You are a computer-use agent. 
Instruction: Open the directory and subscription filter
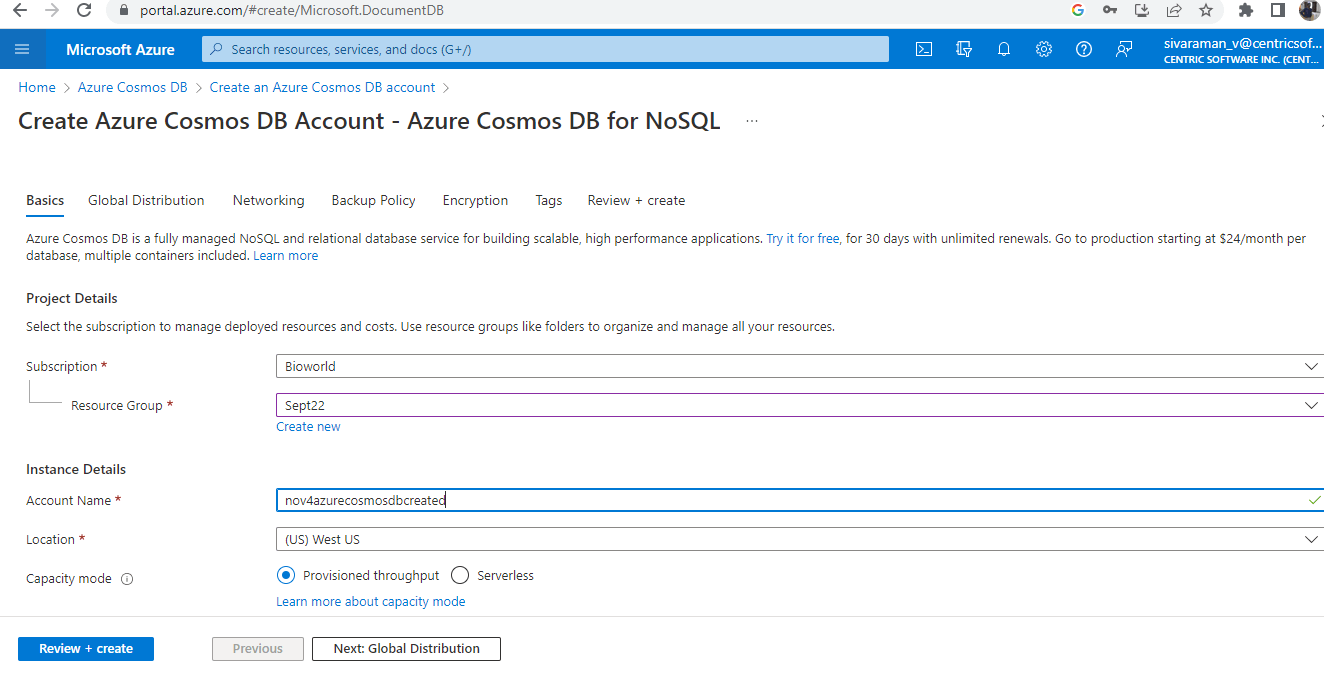tap(963, 48)
